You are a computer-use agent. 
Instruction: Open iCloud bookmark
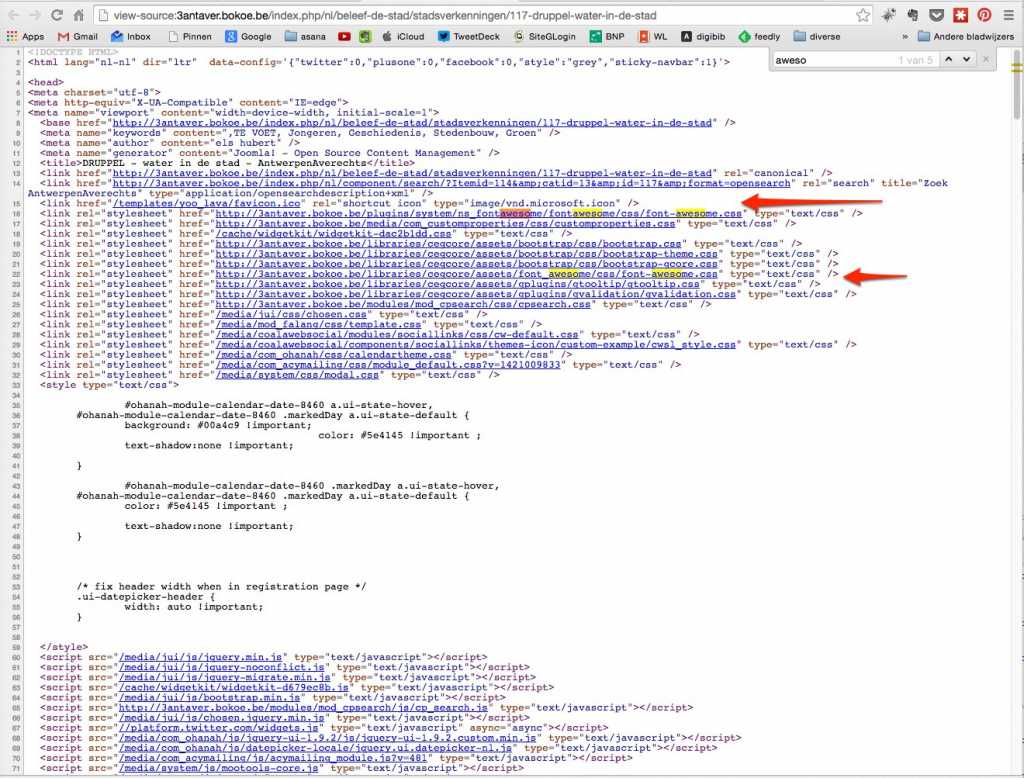click(404, 37)
